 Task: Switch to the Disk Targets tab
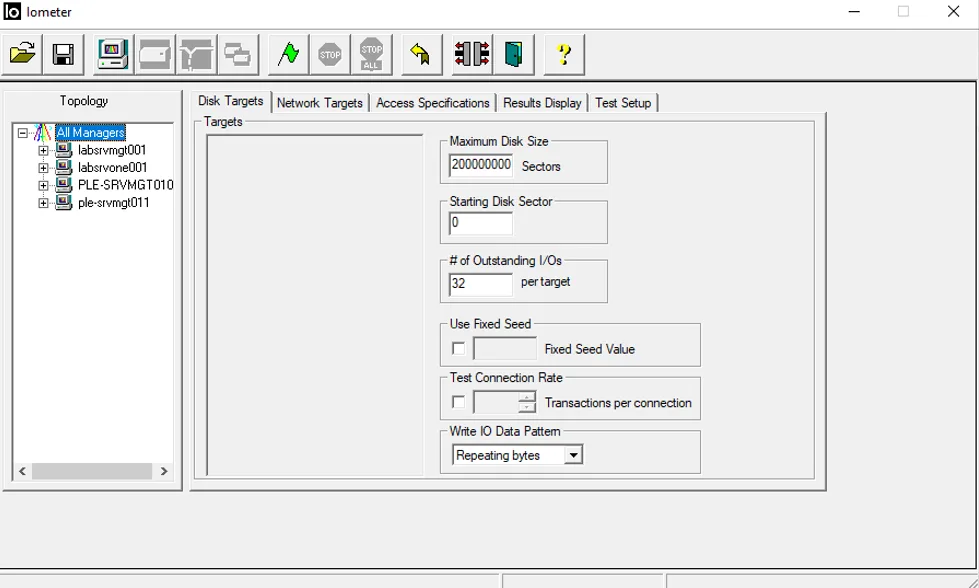coord(230,101)
